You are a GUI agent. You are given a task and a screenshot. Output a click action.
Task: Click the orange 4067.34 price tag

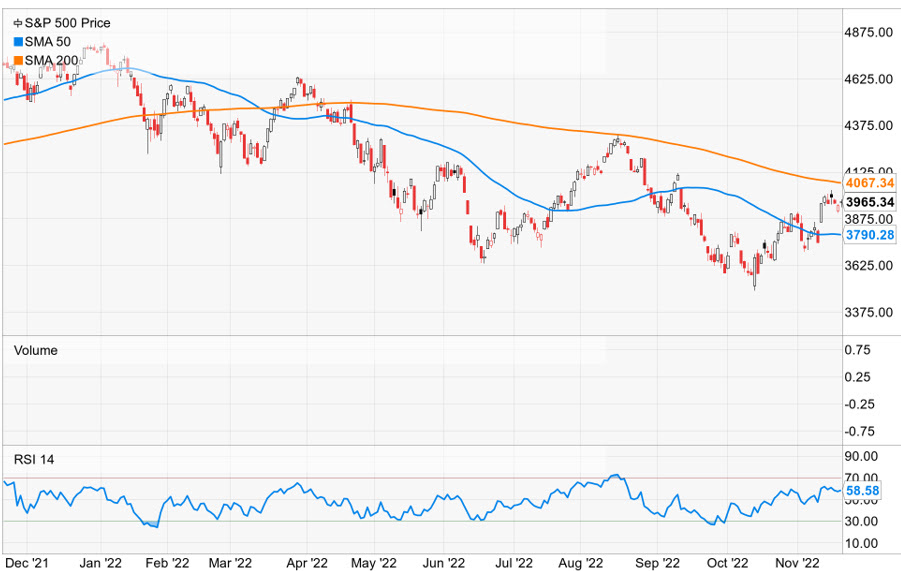tap(870, 183)
